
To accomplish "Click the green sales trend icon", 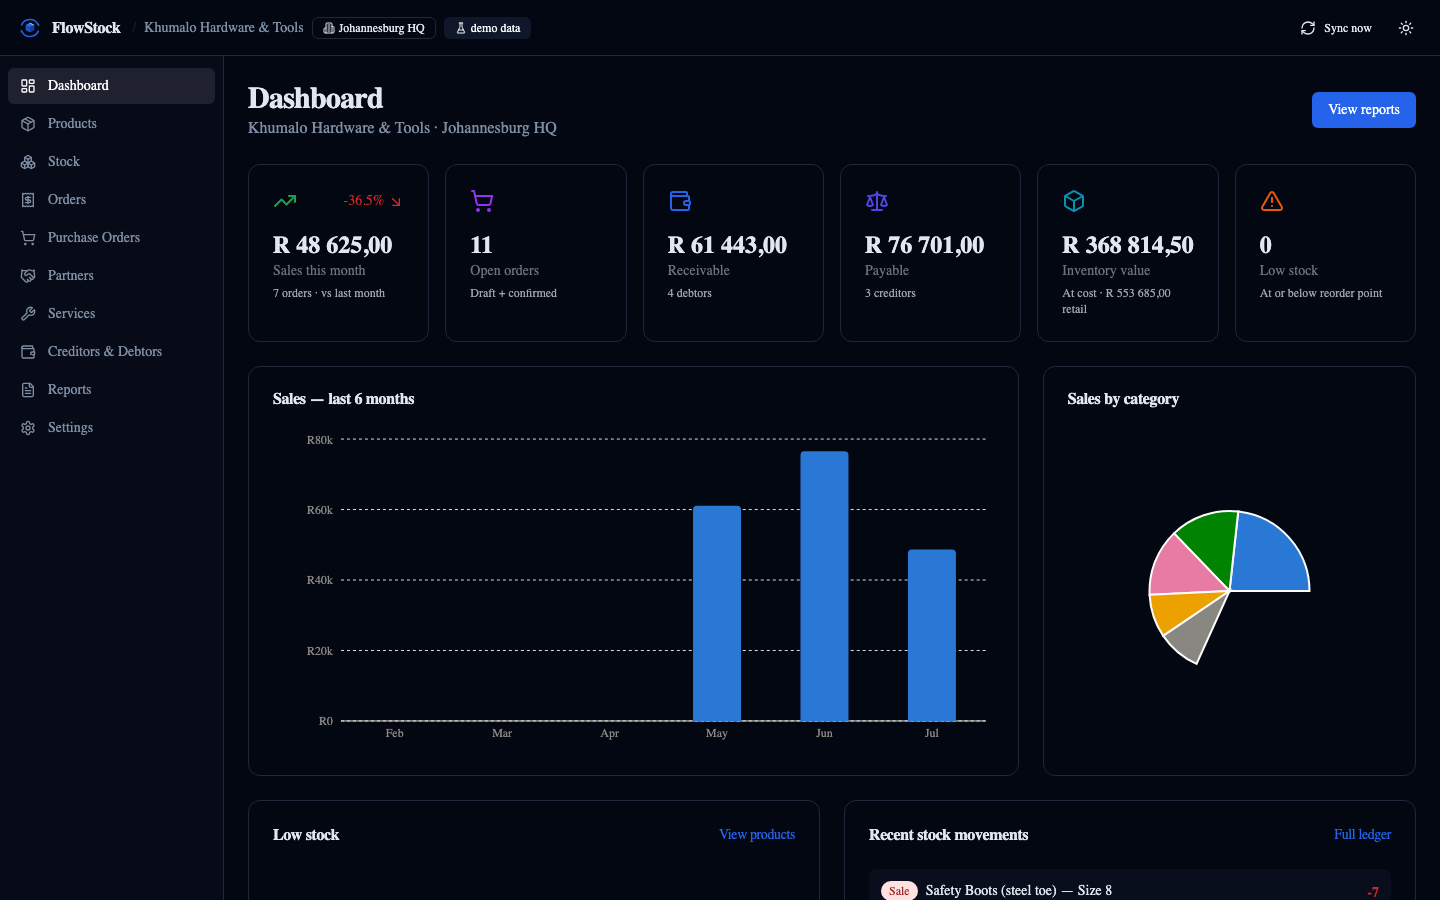I will click(x=285, y=201).
